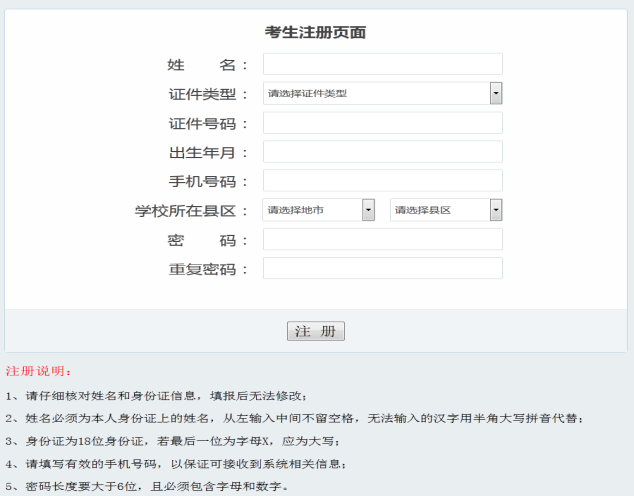Click the 学校所在县区 field label
Viewport: 634px width, 496px height.
(191, 211)
